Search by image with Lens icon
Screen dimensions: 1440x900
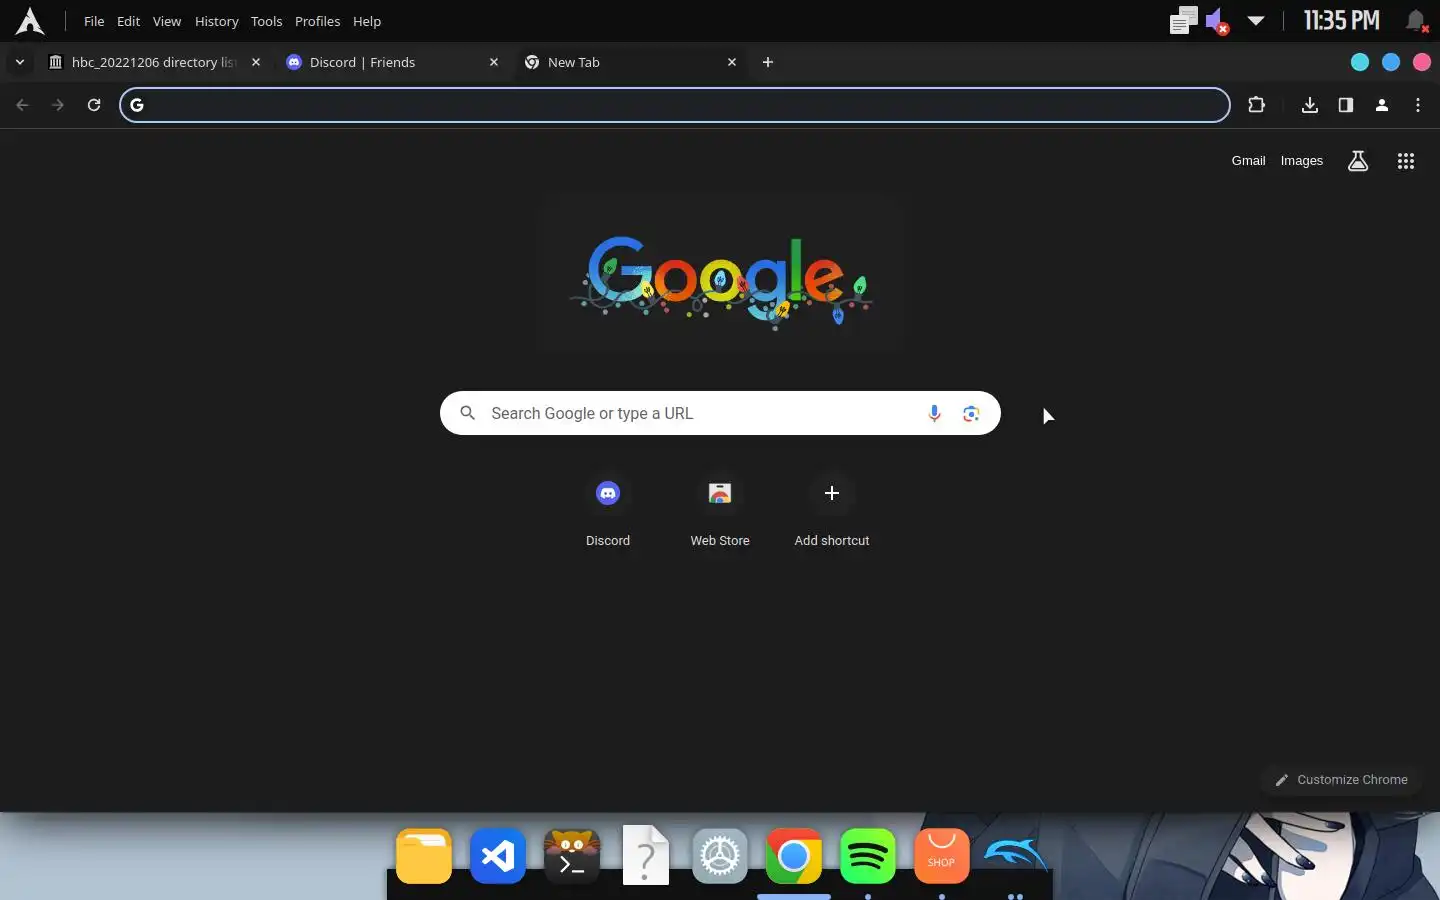click(971, 413)
